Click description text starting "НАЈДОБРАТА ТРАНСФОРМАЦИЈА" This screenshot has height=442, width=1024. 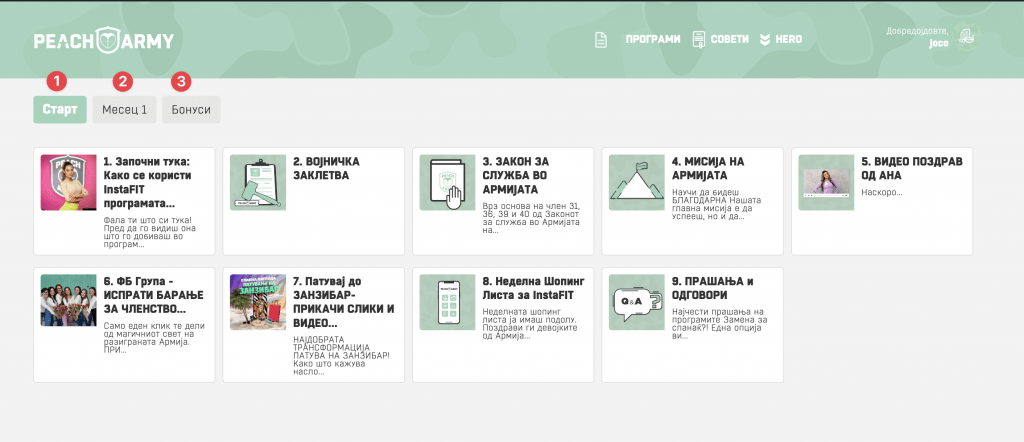pyautogui.click(x=341, y=356)
